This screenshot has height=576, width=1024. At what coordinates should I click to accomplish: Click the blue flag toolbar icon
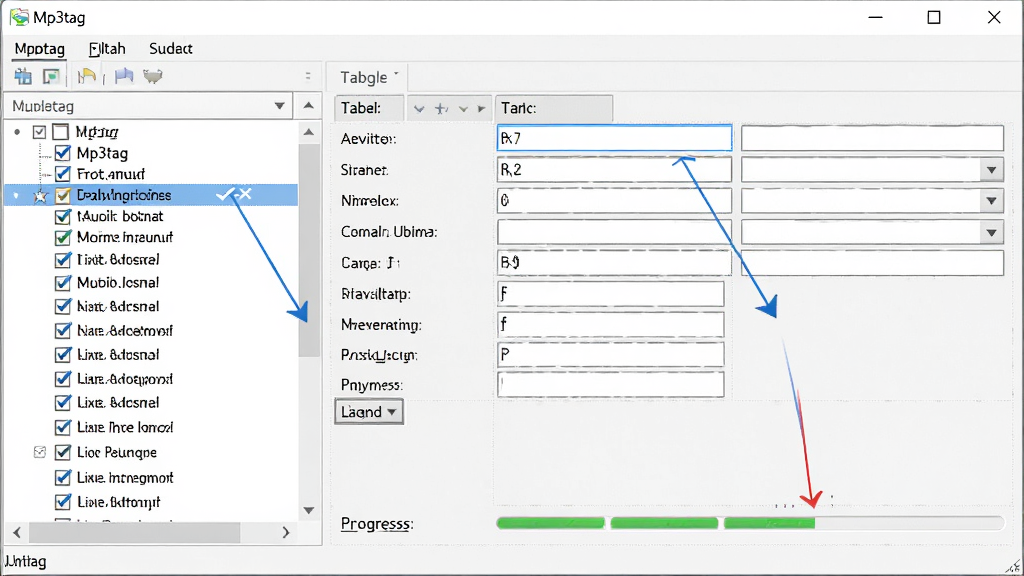(123, 76)
